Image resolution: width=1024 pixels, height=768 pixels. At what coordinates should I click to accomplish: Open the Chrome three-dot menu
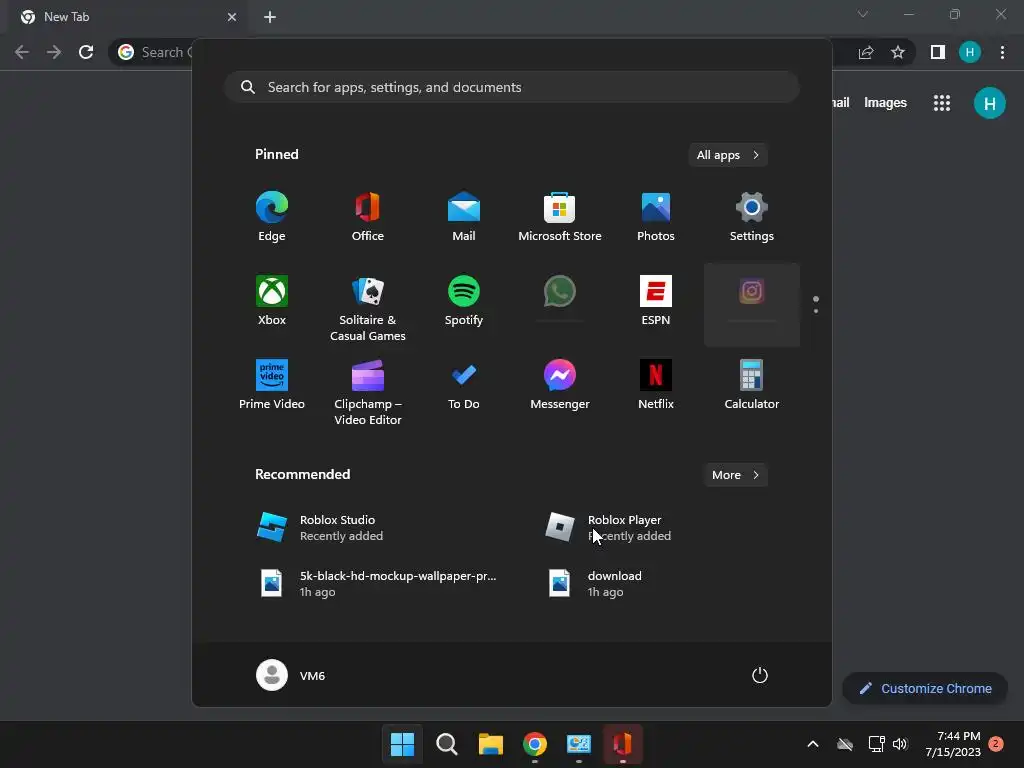click(x=1002, y=52)
